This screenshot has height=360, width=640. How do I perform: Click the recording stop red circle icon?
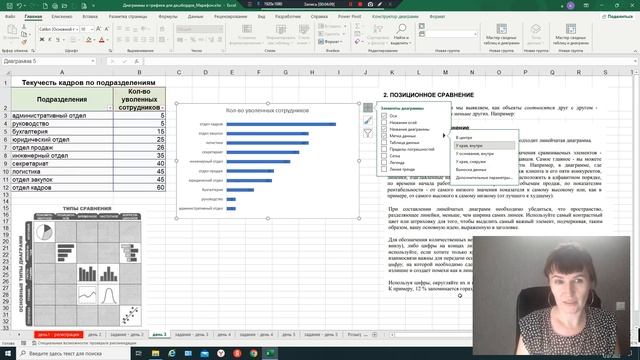tap(360, 4)
